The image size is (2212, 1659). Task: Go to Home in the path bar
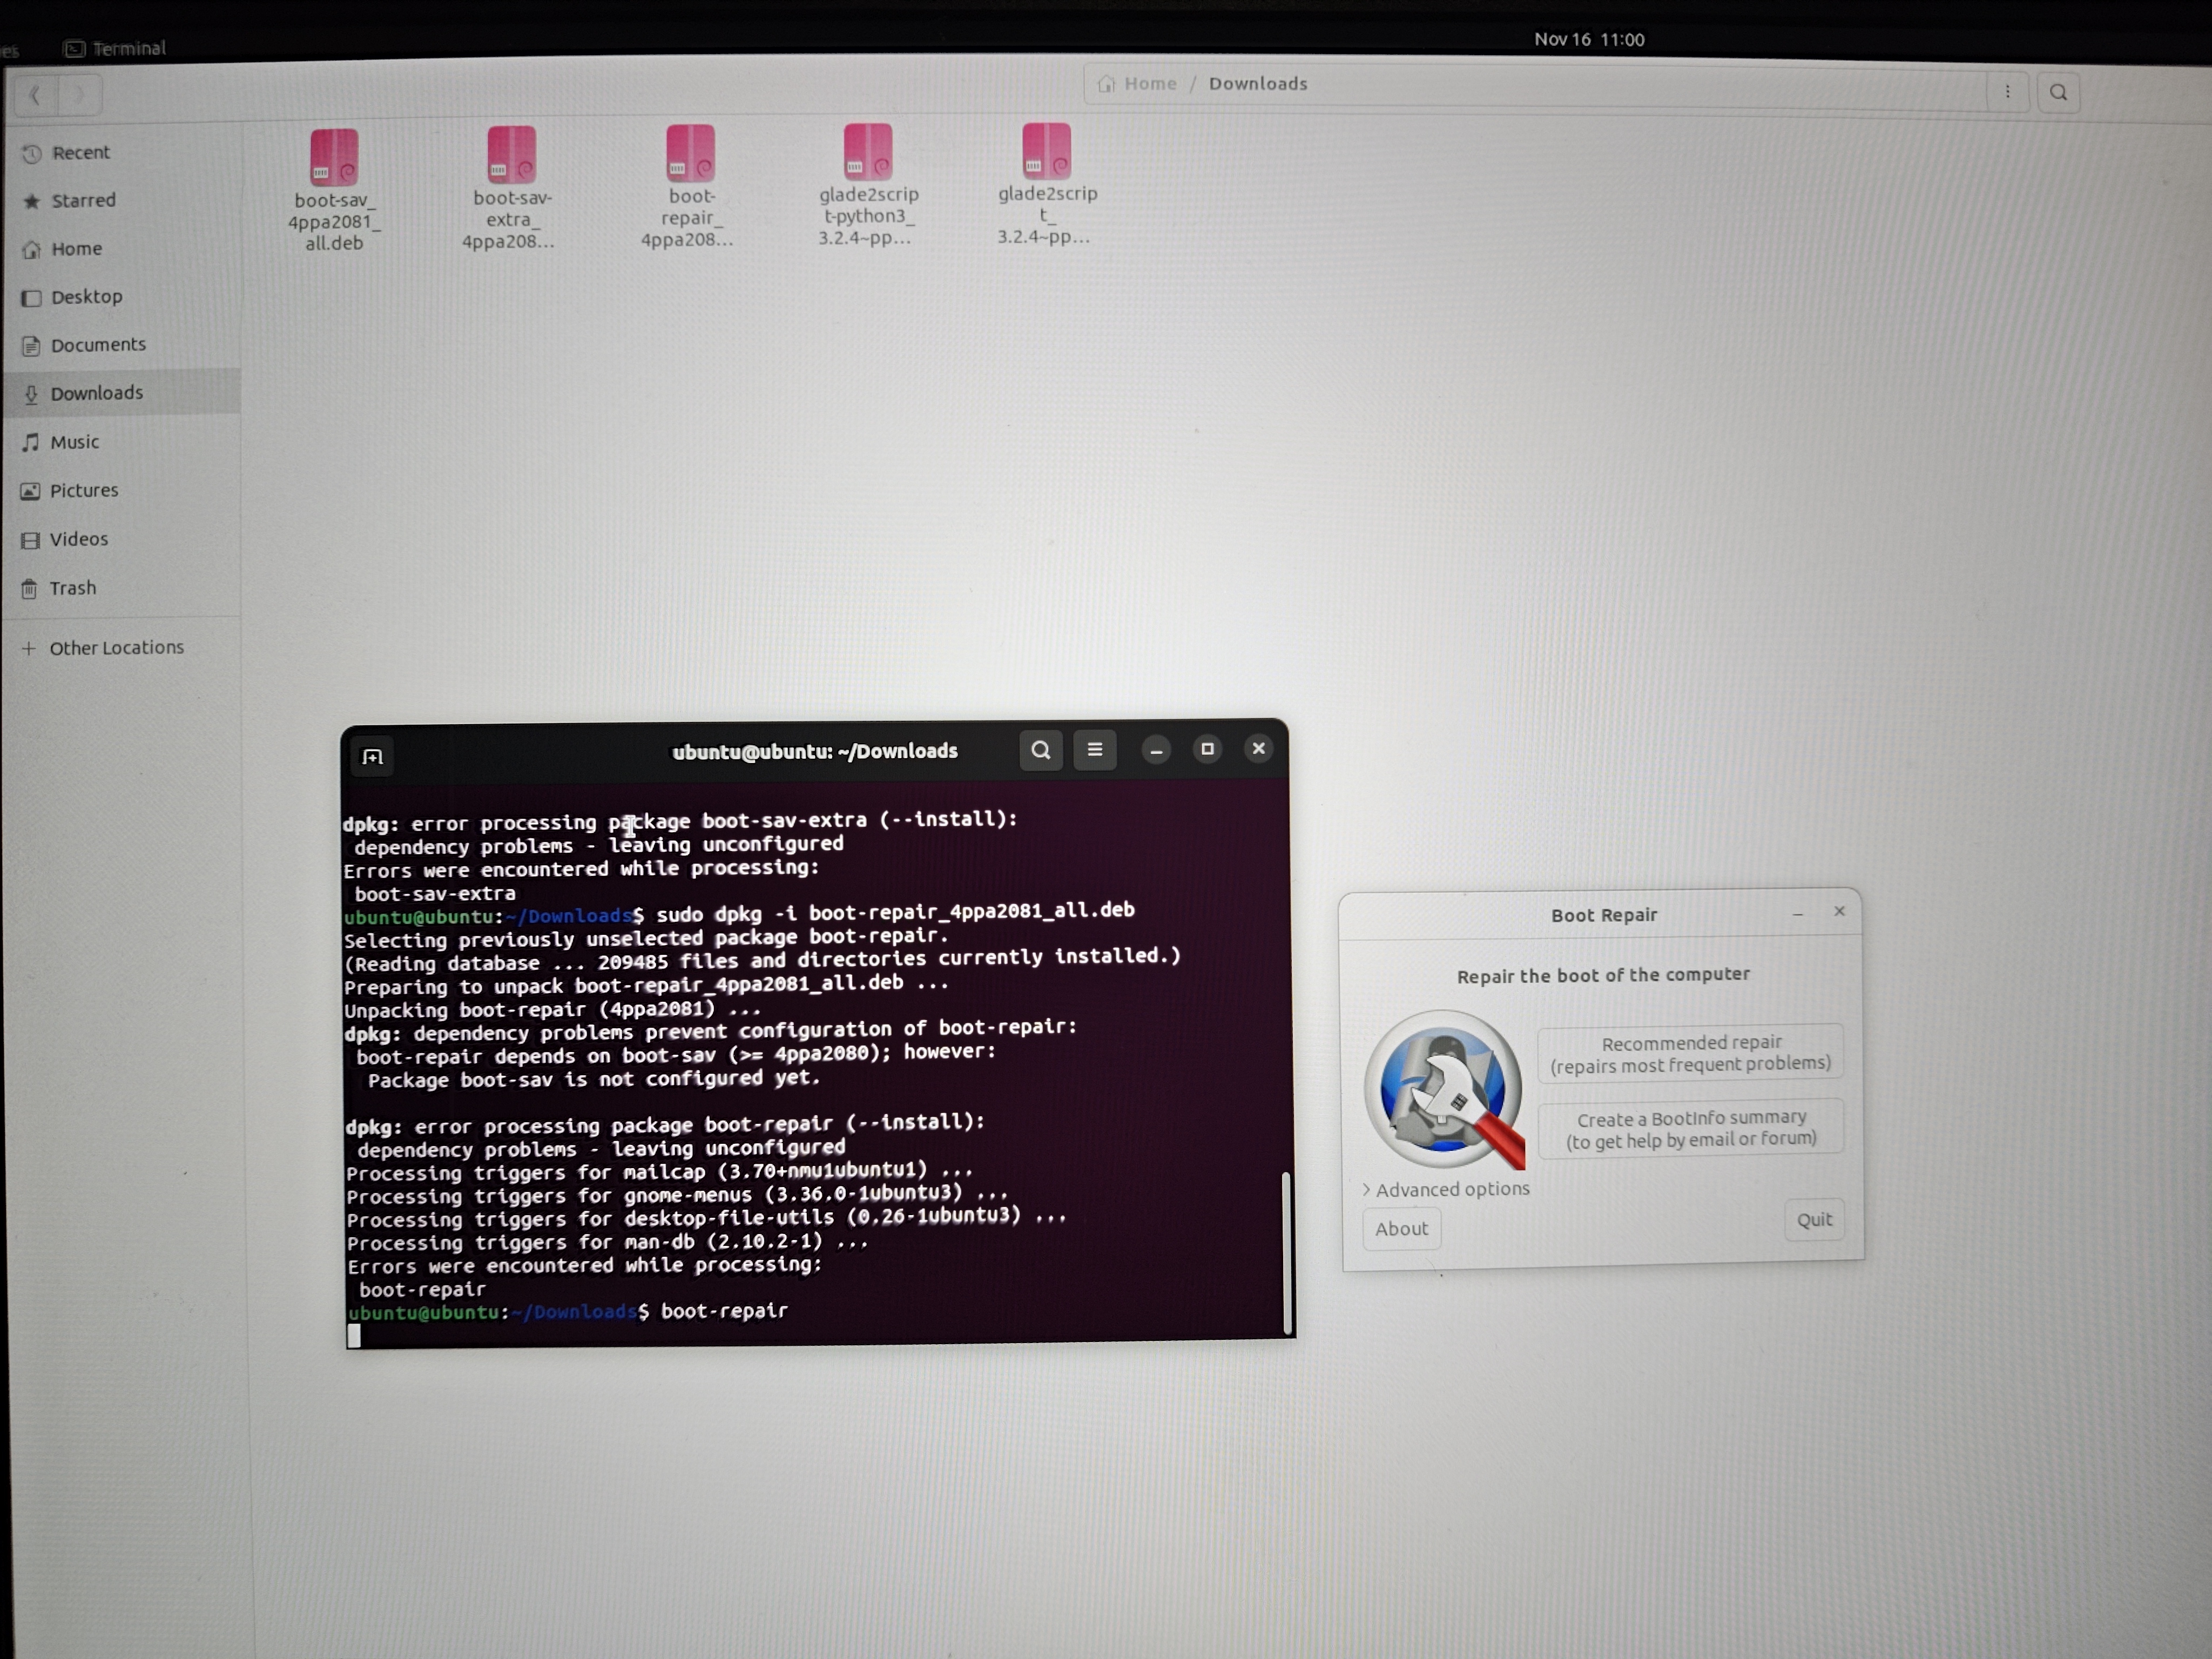point(1149,84)
